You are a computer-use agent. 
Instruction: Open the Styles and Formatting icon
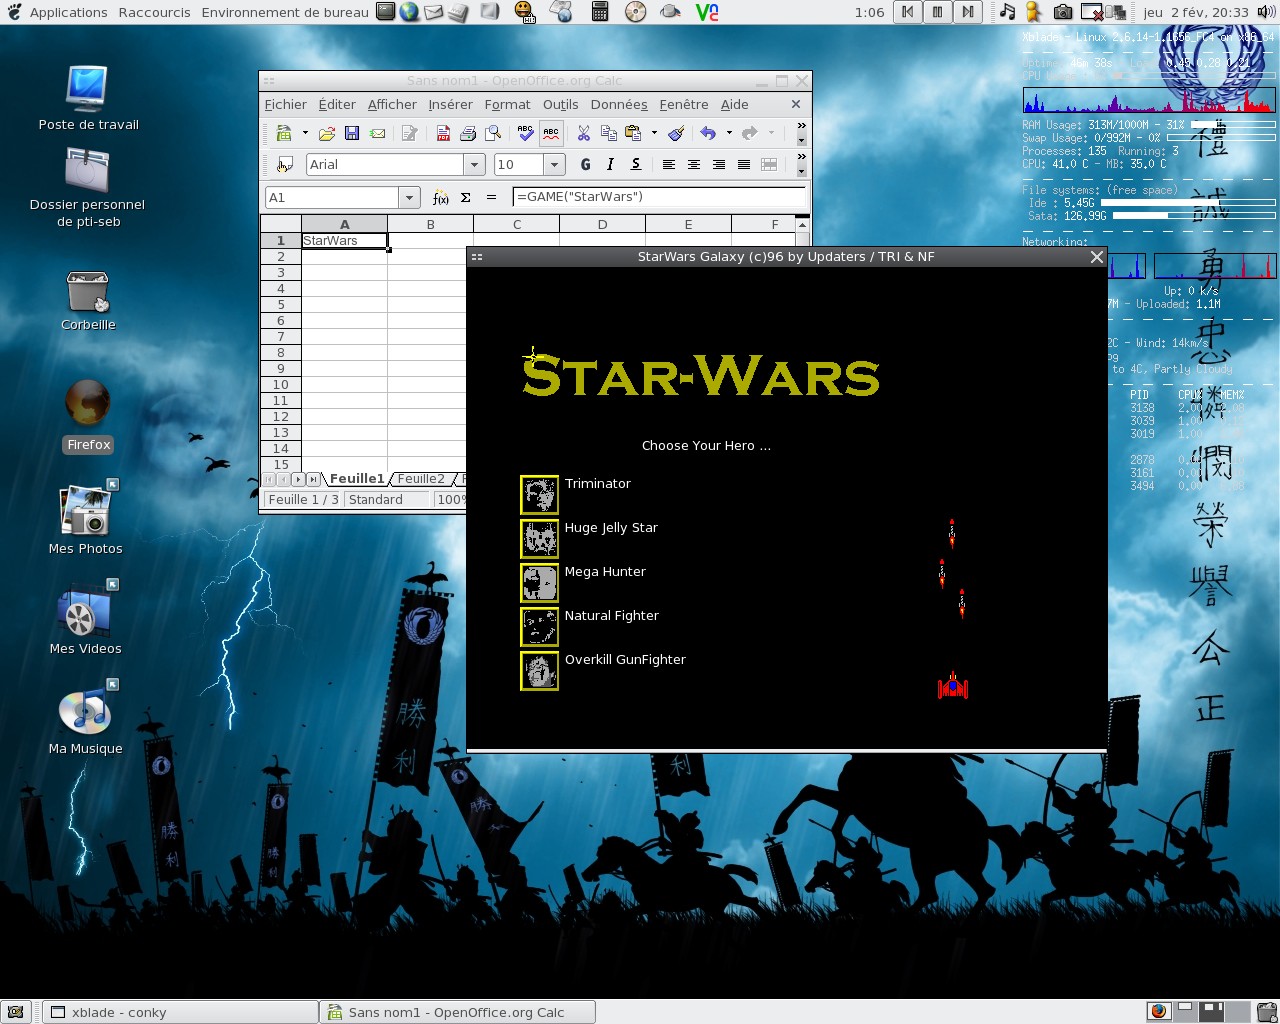point(285,165)
